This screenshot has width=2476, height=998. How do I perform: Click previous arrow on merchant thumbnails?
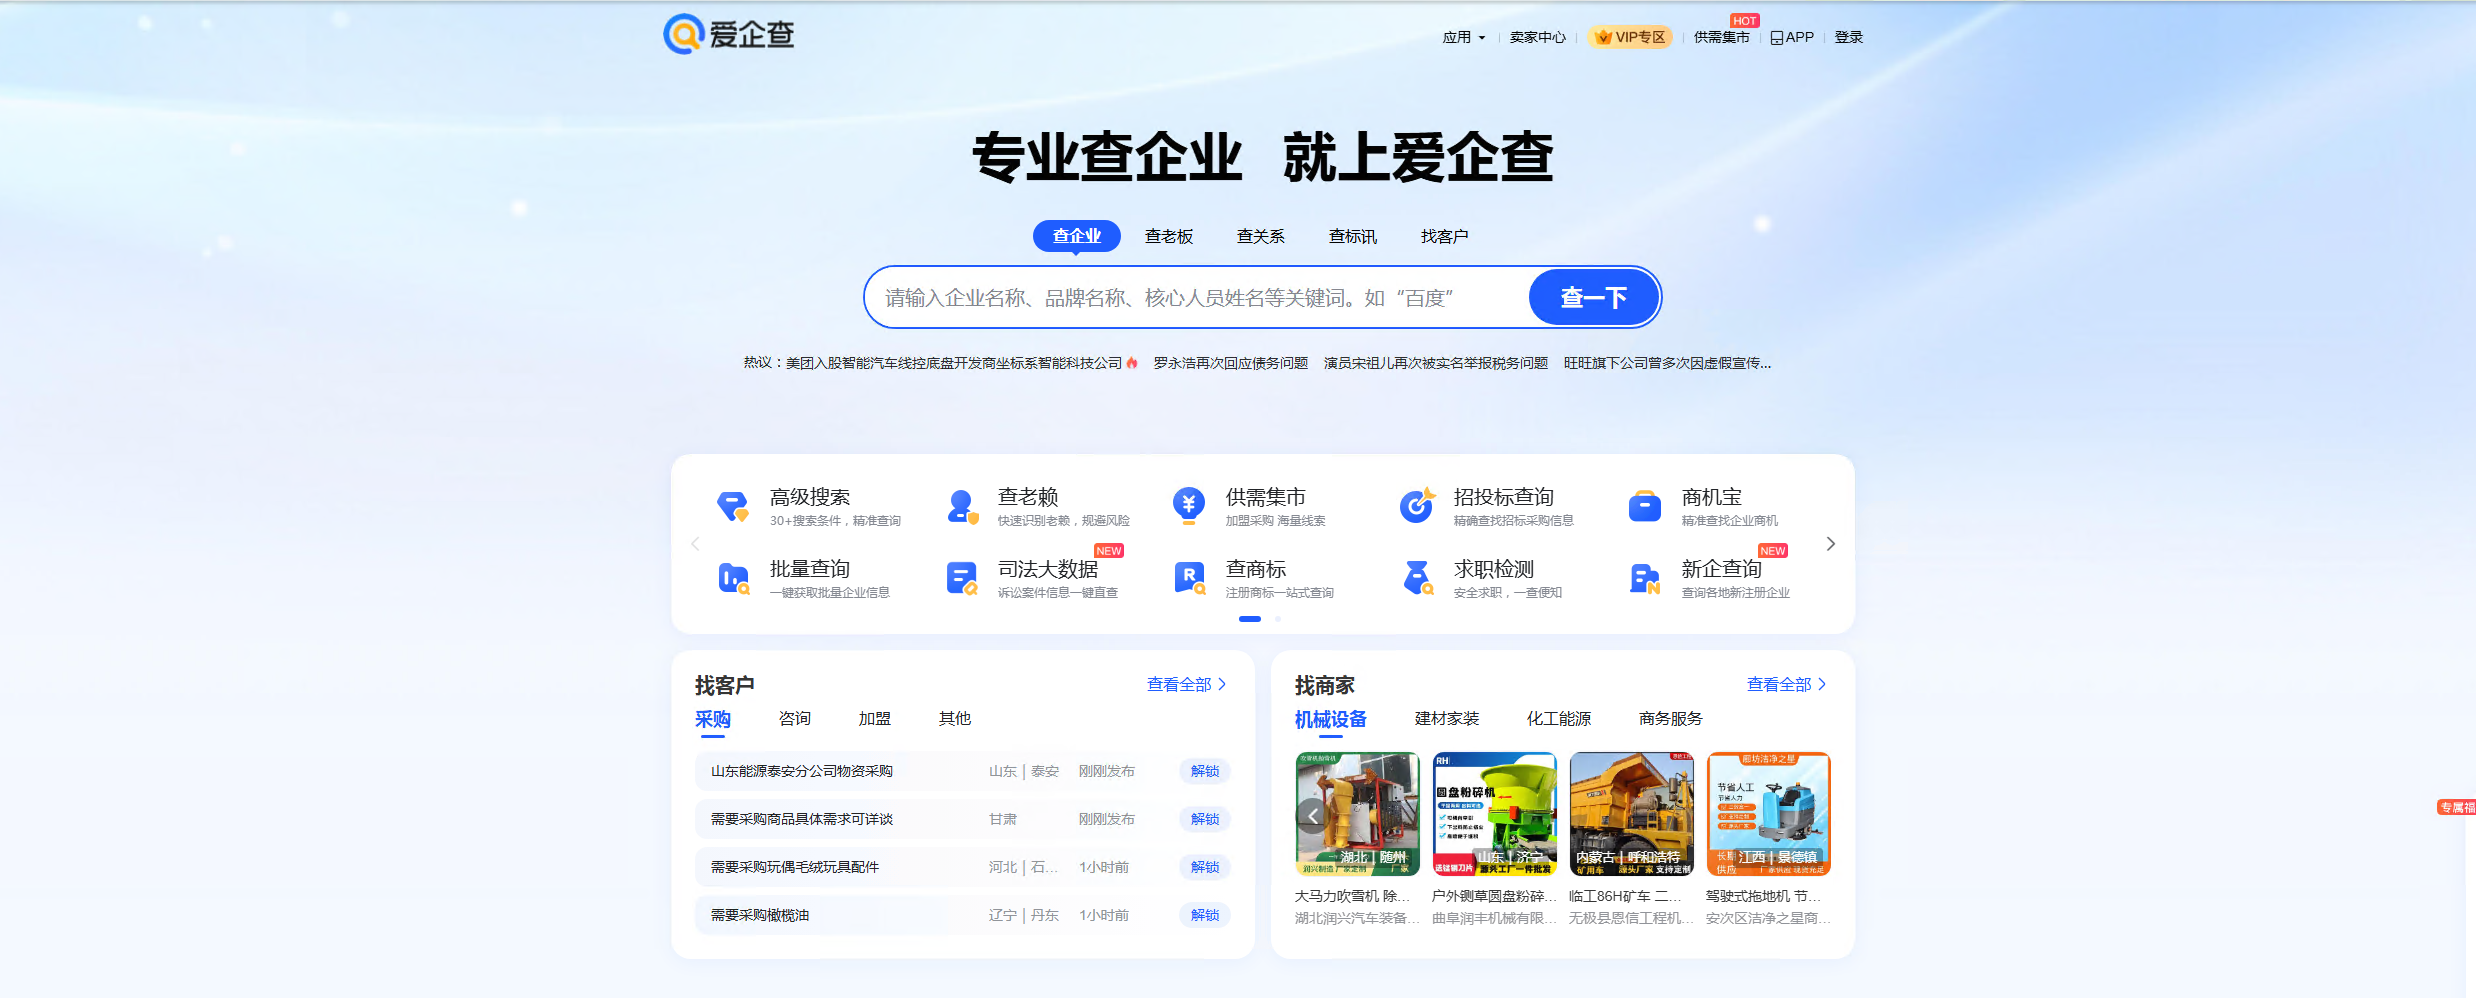click(x=1312, y=816)
